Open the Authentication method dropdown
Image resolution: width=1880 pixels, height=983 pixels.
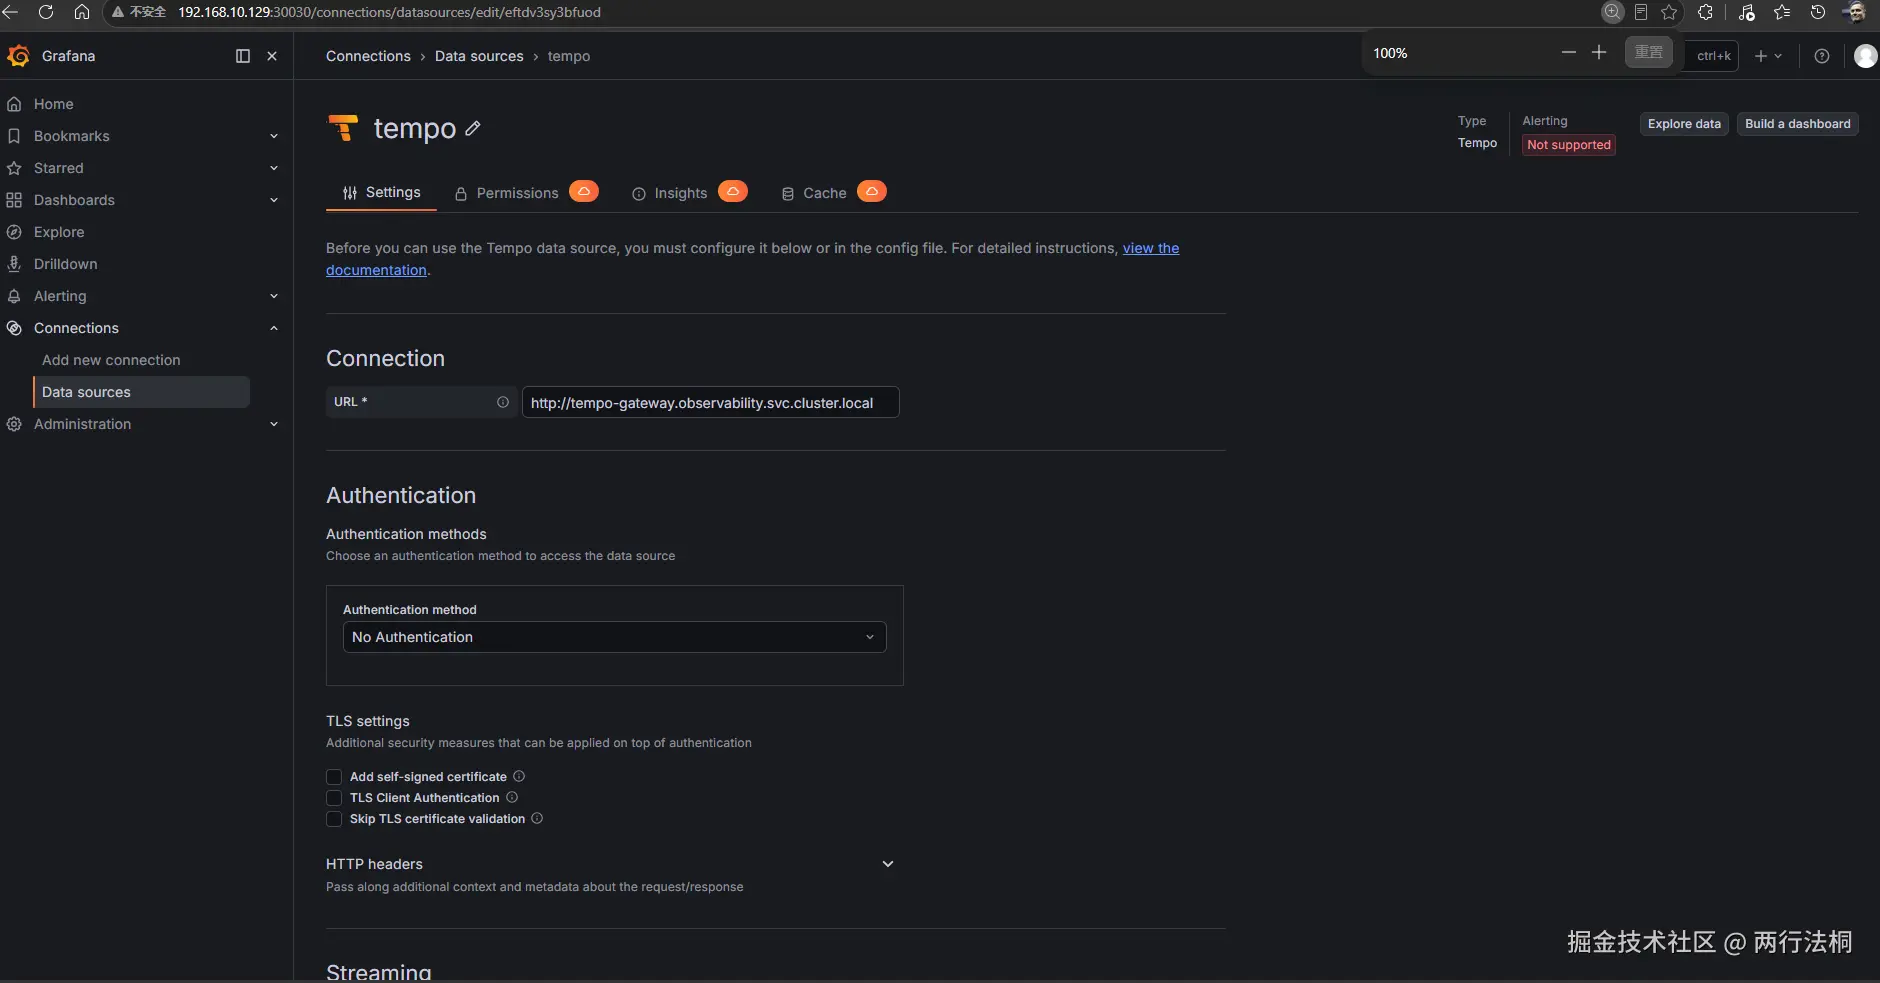[x=614, y=637]
